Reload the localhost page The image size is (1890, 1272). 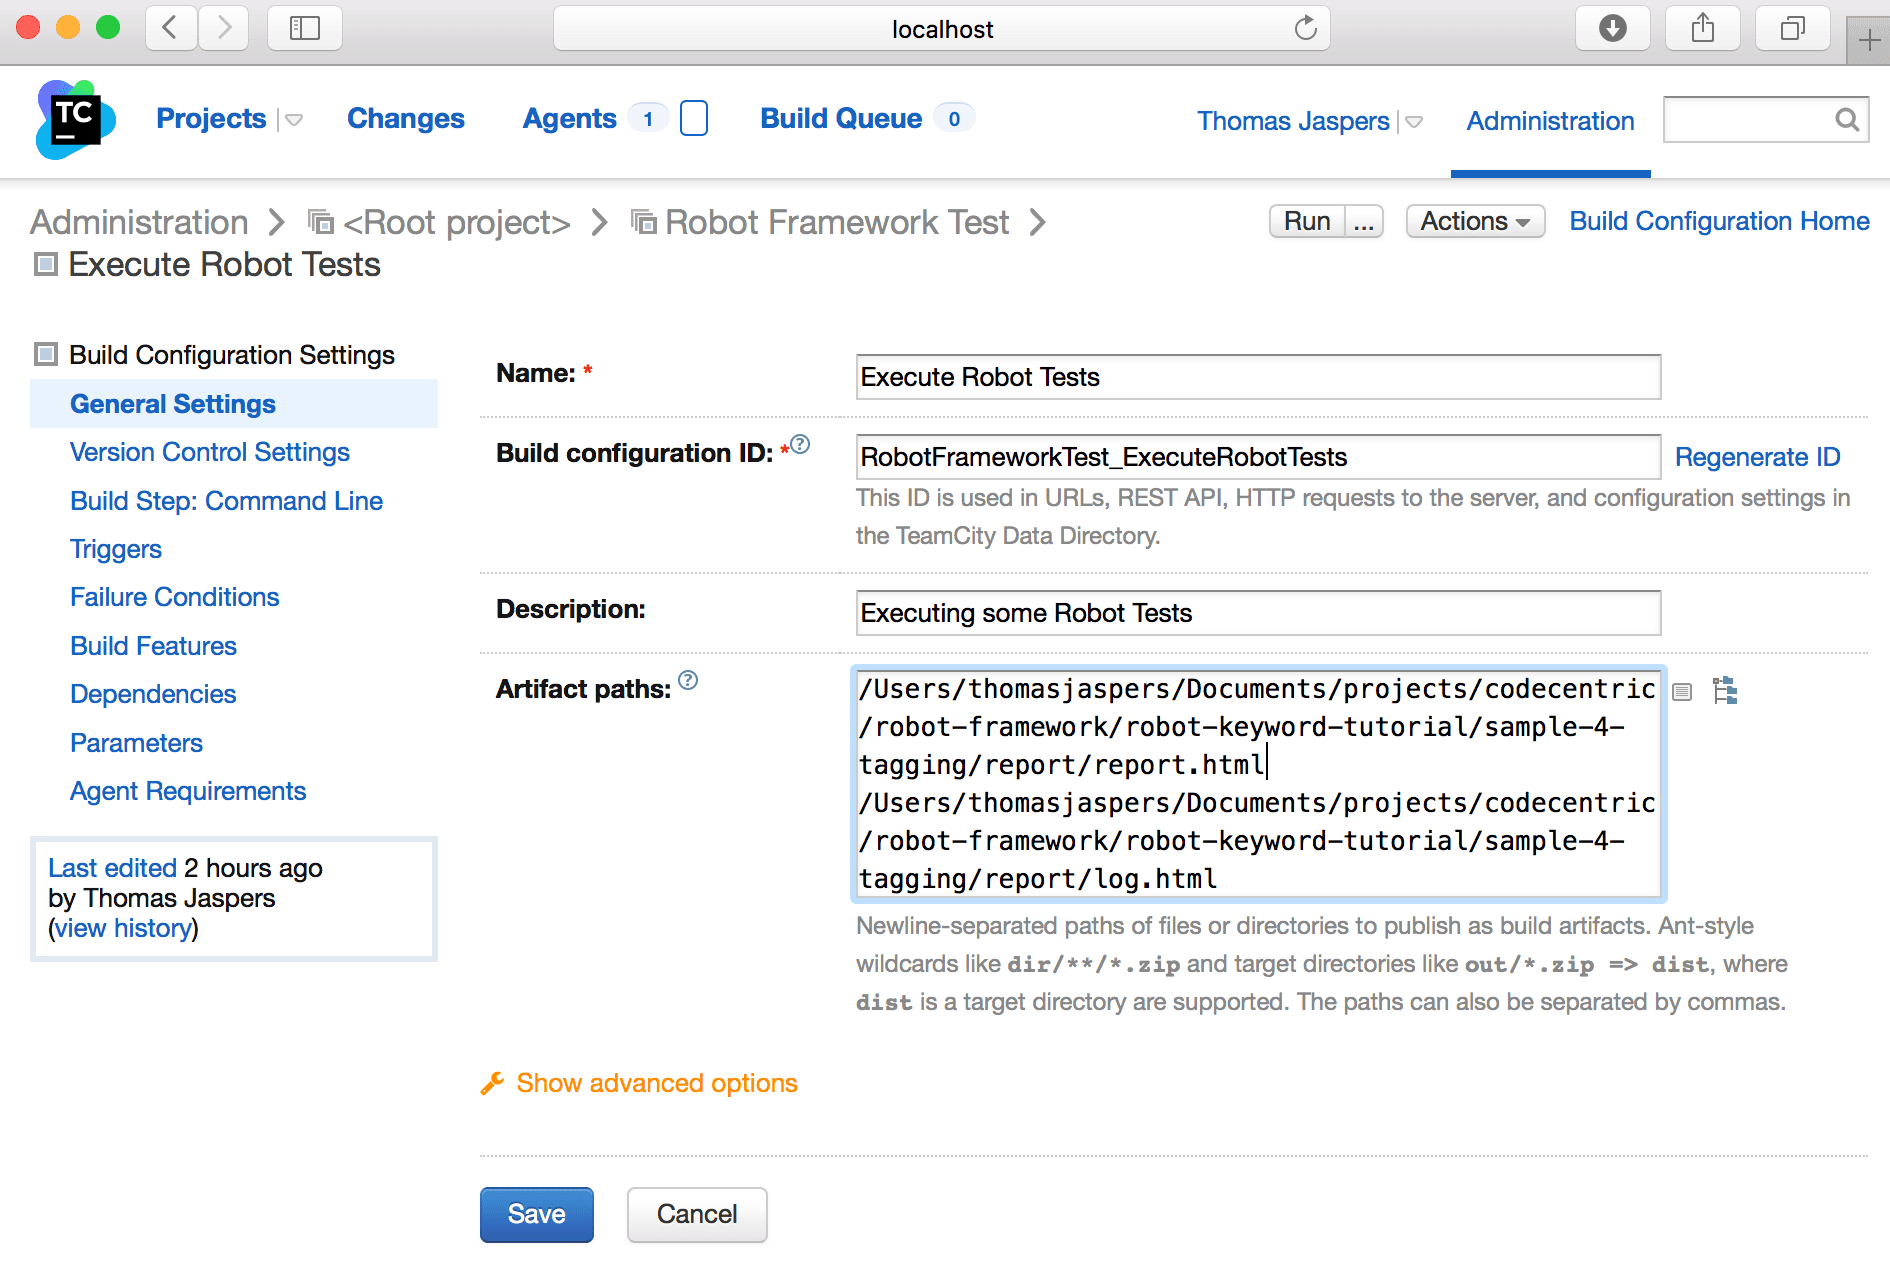pos(1305,28)
